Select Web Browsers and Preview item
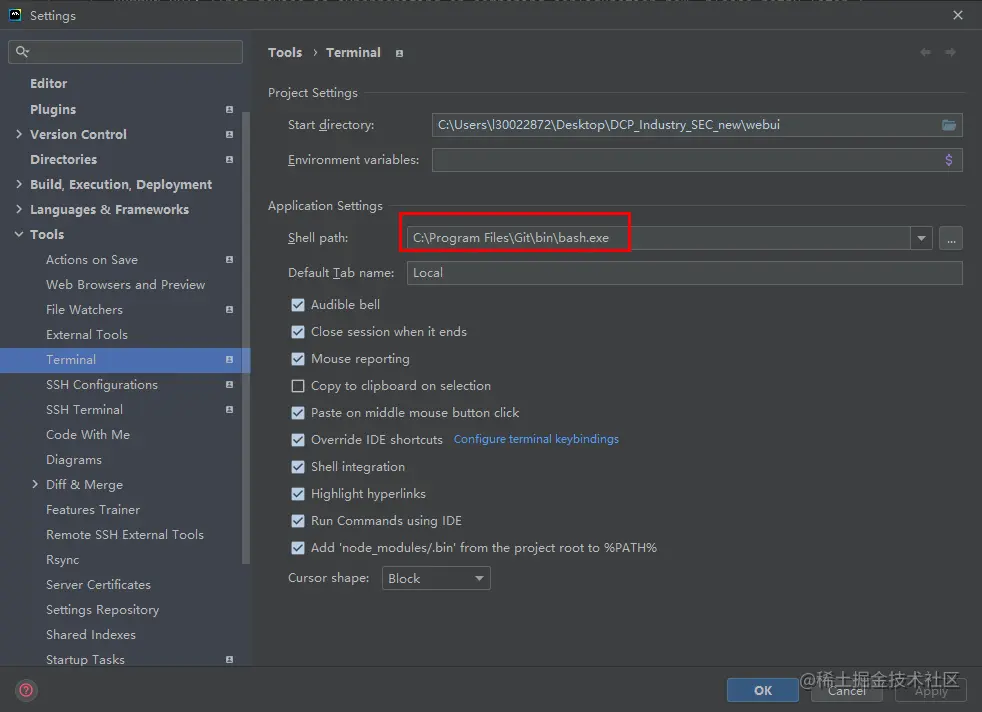The height and width of the screenshot is (712, 982). pos(125,284)
